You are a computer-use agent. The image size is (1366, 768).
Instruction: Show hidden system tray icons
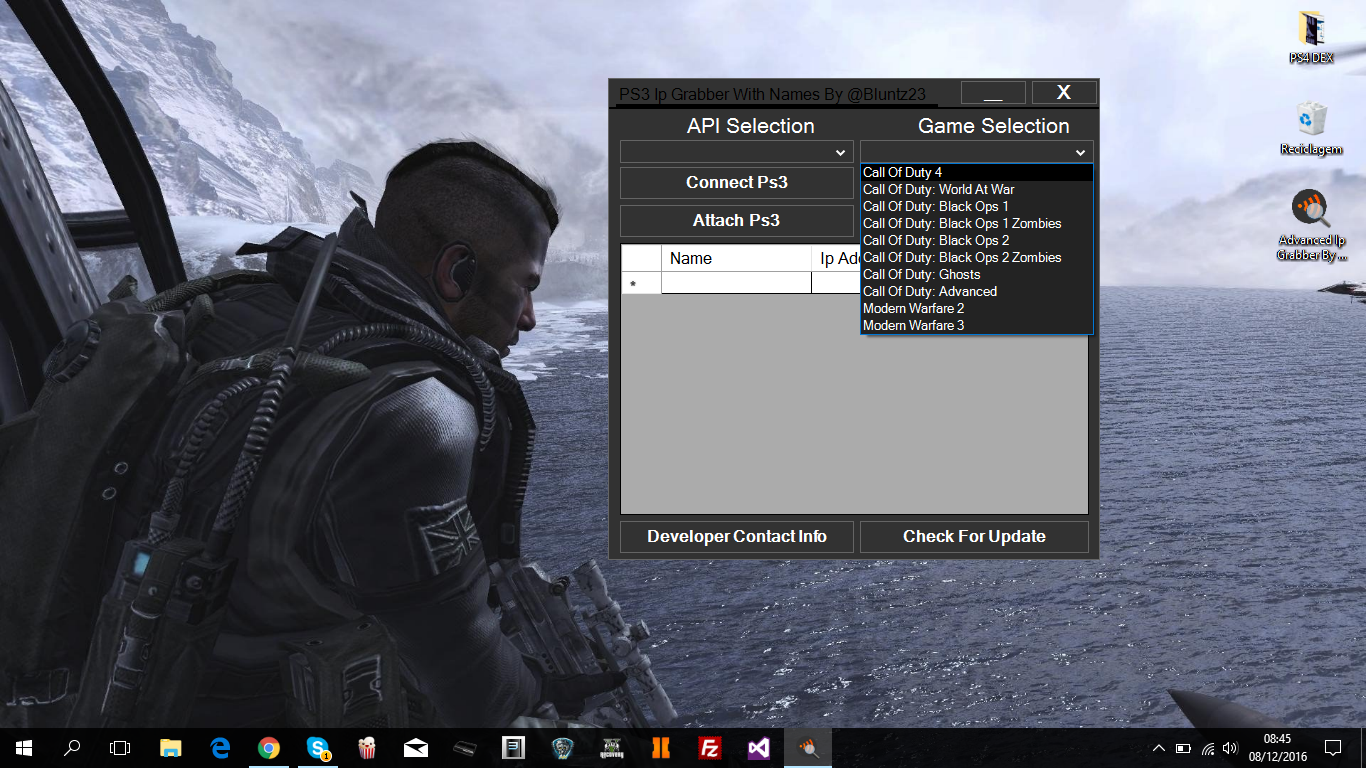click(x=1158, y=748)
